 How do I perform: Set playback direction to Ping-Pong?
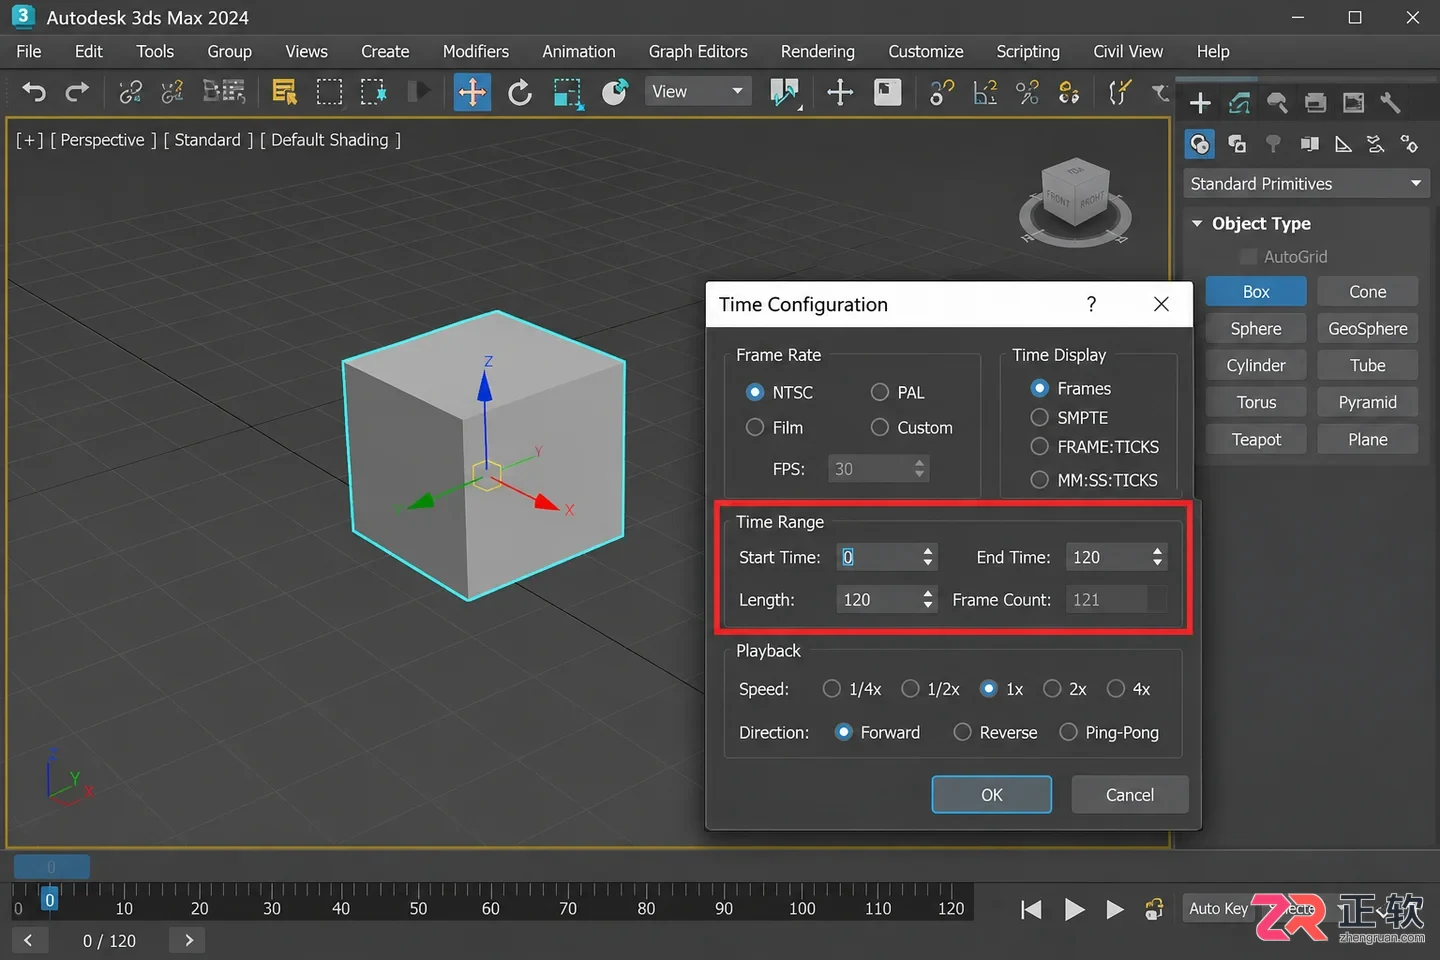point(1109,732)
